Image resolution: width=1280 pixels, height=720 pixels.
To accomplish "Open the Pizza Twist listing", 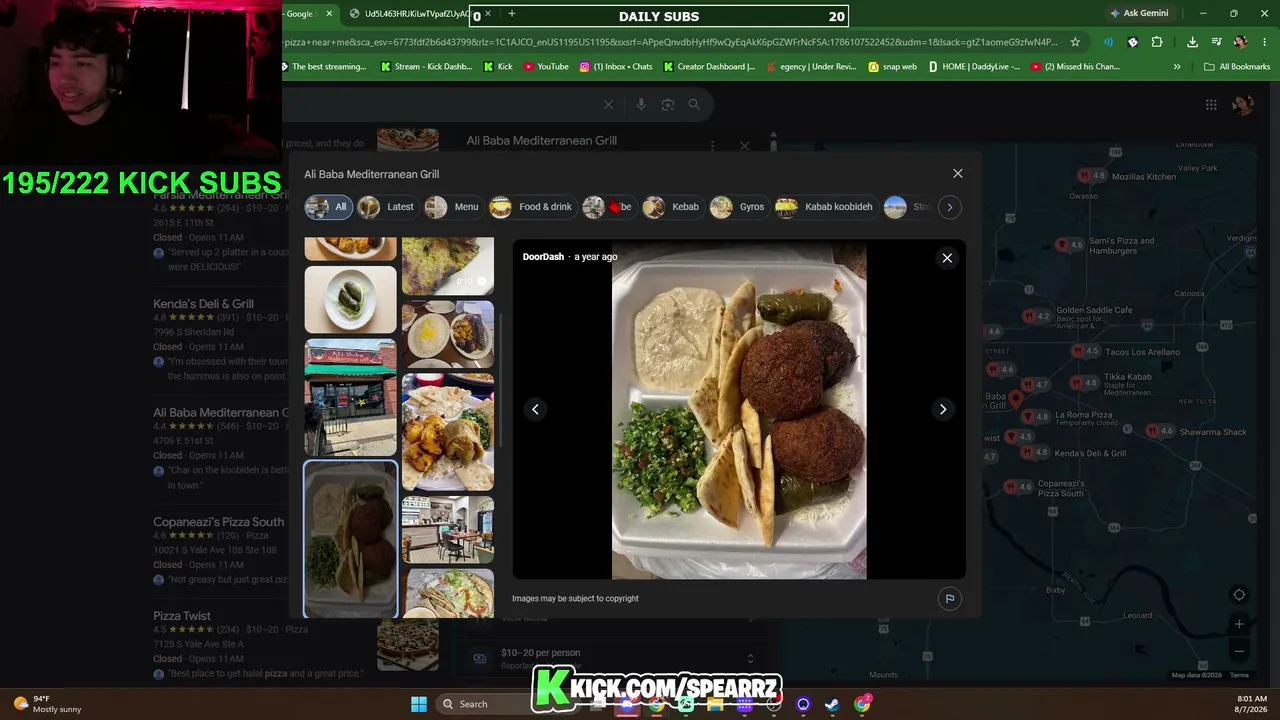I will [x=182, y=616].
